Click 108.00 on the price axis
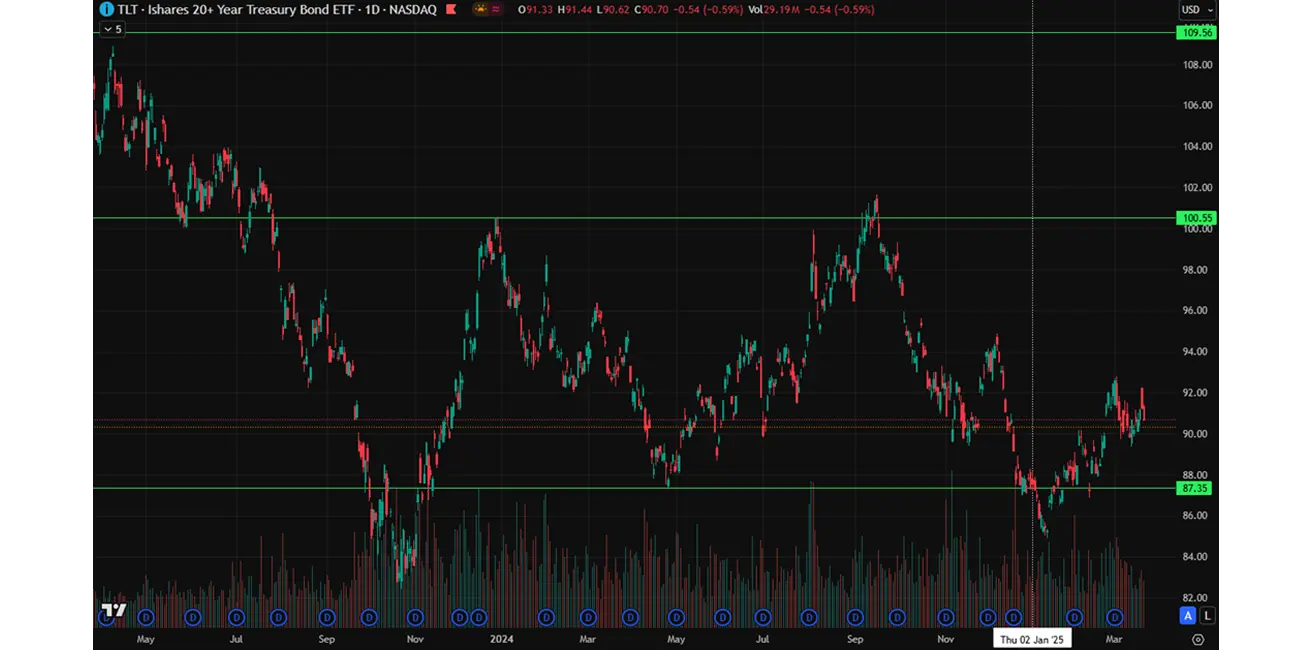The height and width of the screenshot is (650, 1312). click(1198, 65)
